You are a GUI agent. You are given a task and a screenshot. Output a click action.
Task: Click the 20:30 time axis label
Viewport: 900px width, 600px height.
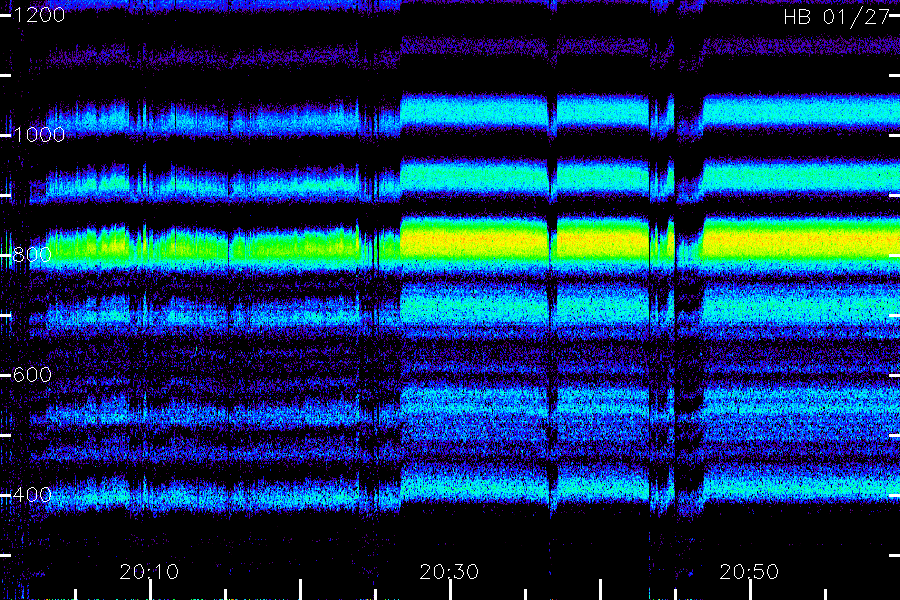pos(449,572)
